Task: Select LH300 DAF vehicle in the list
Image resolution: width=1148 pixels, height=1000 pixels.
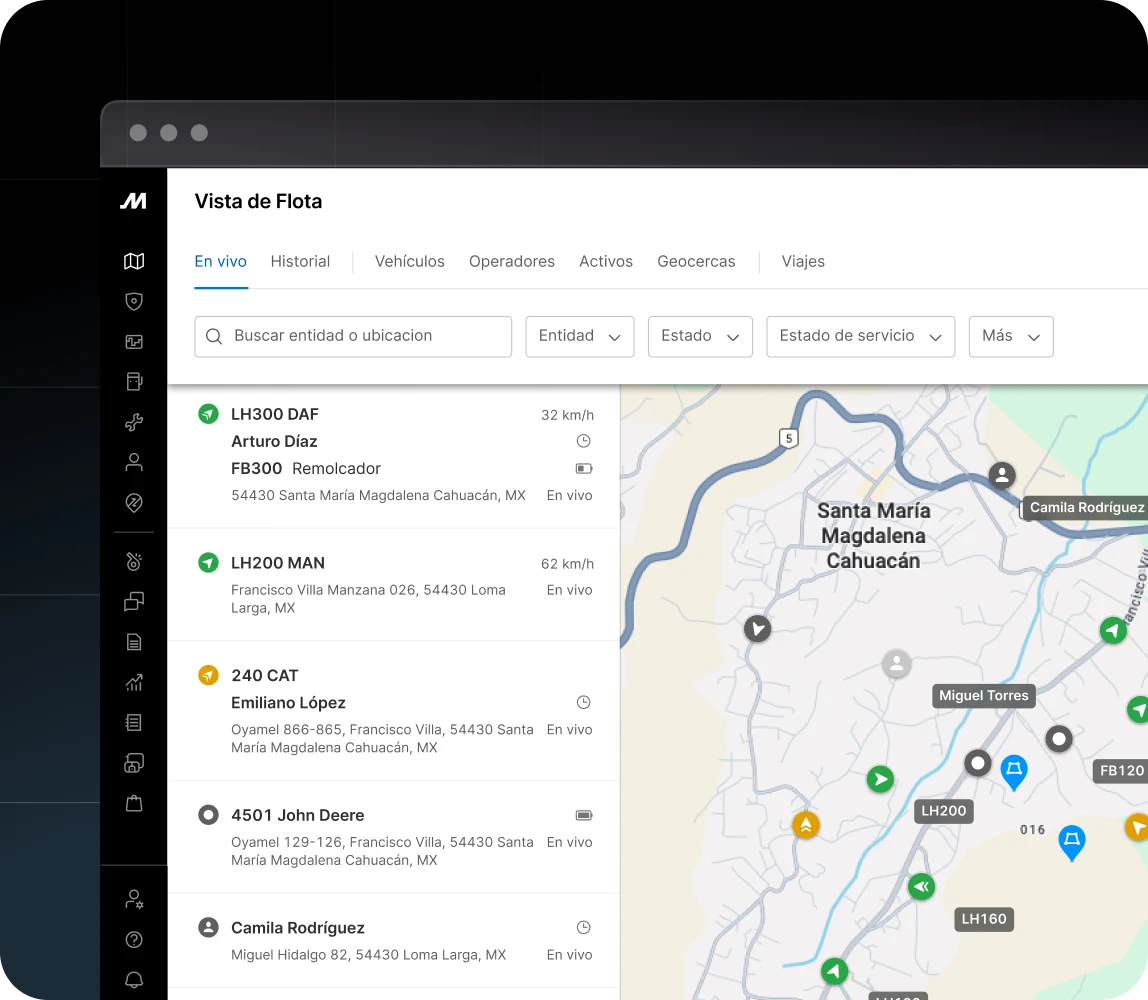Action: tap(275, 414)
